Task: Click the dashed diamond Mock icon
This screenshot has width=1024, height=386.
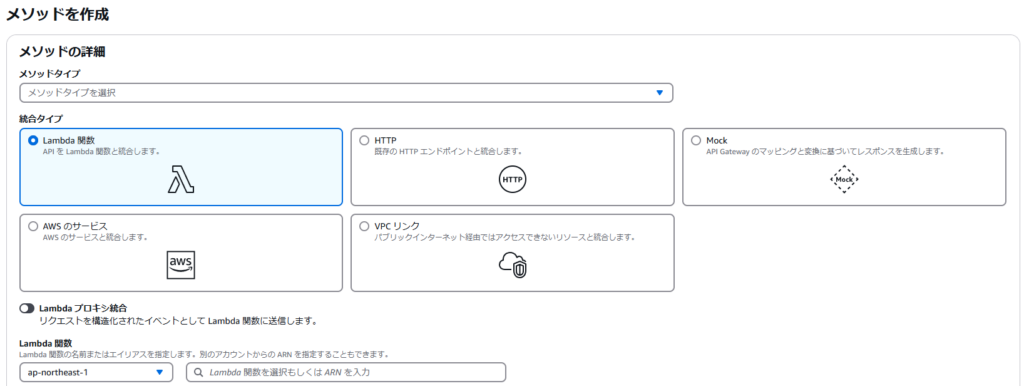Action: (844, 179)
